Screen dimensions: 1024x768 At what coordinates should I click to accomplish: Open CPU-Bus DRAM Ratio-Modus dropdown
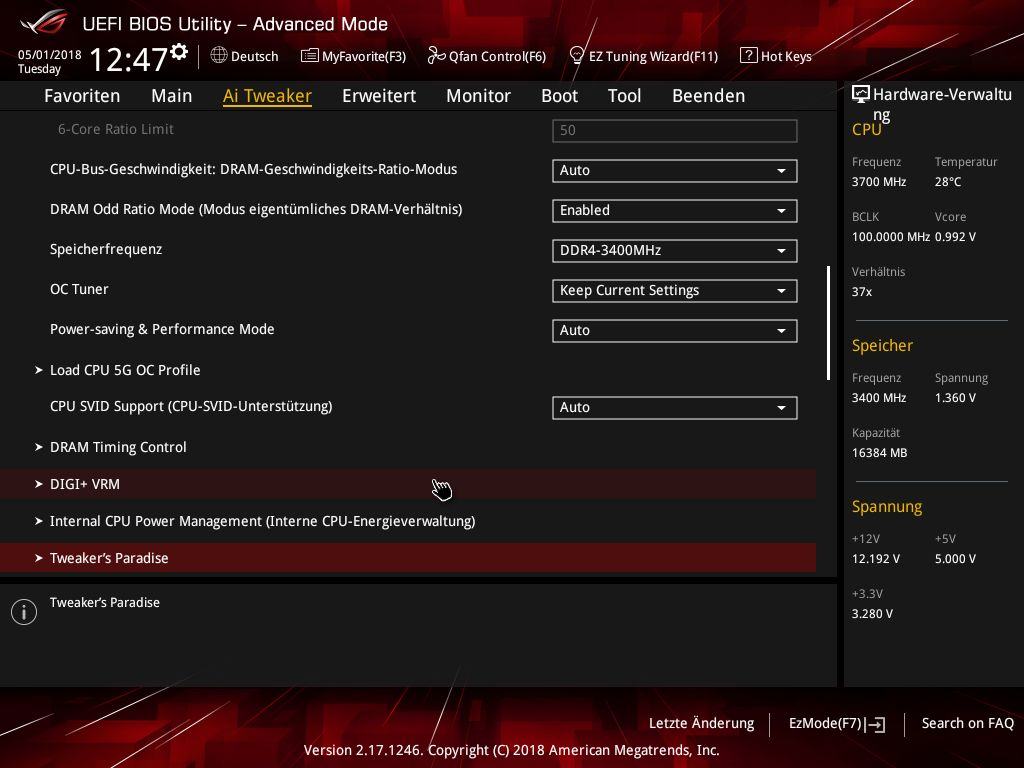[x=675, y=170]
